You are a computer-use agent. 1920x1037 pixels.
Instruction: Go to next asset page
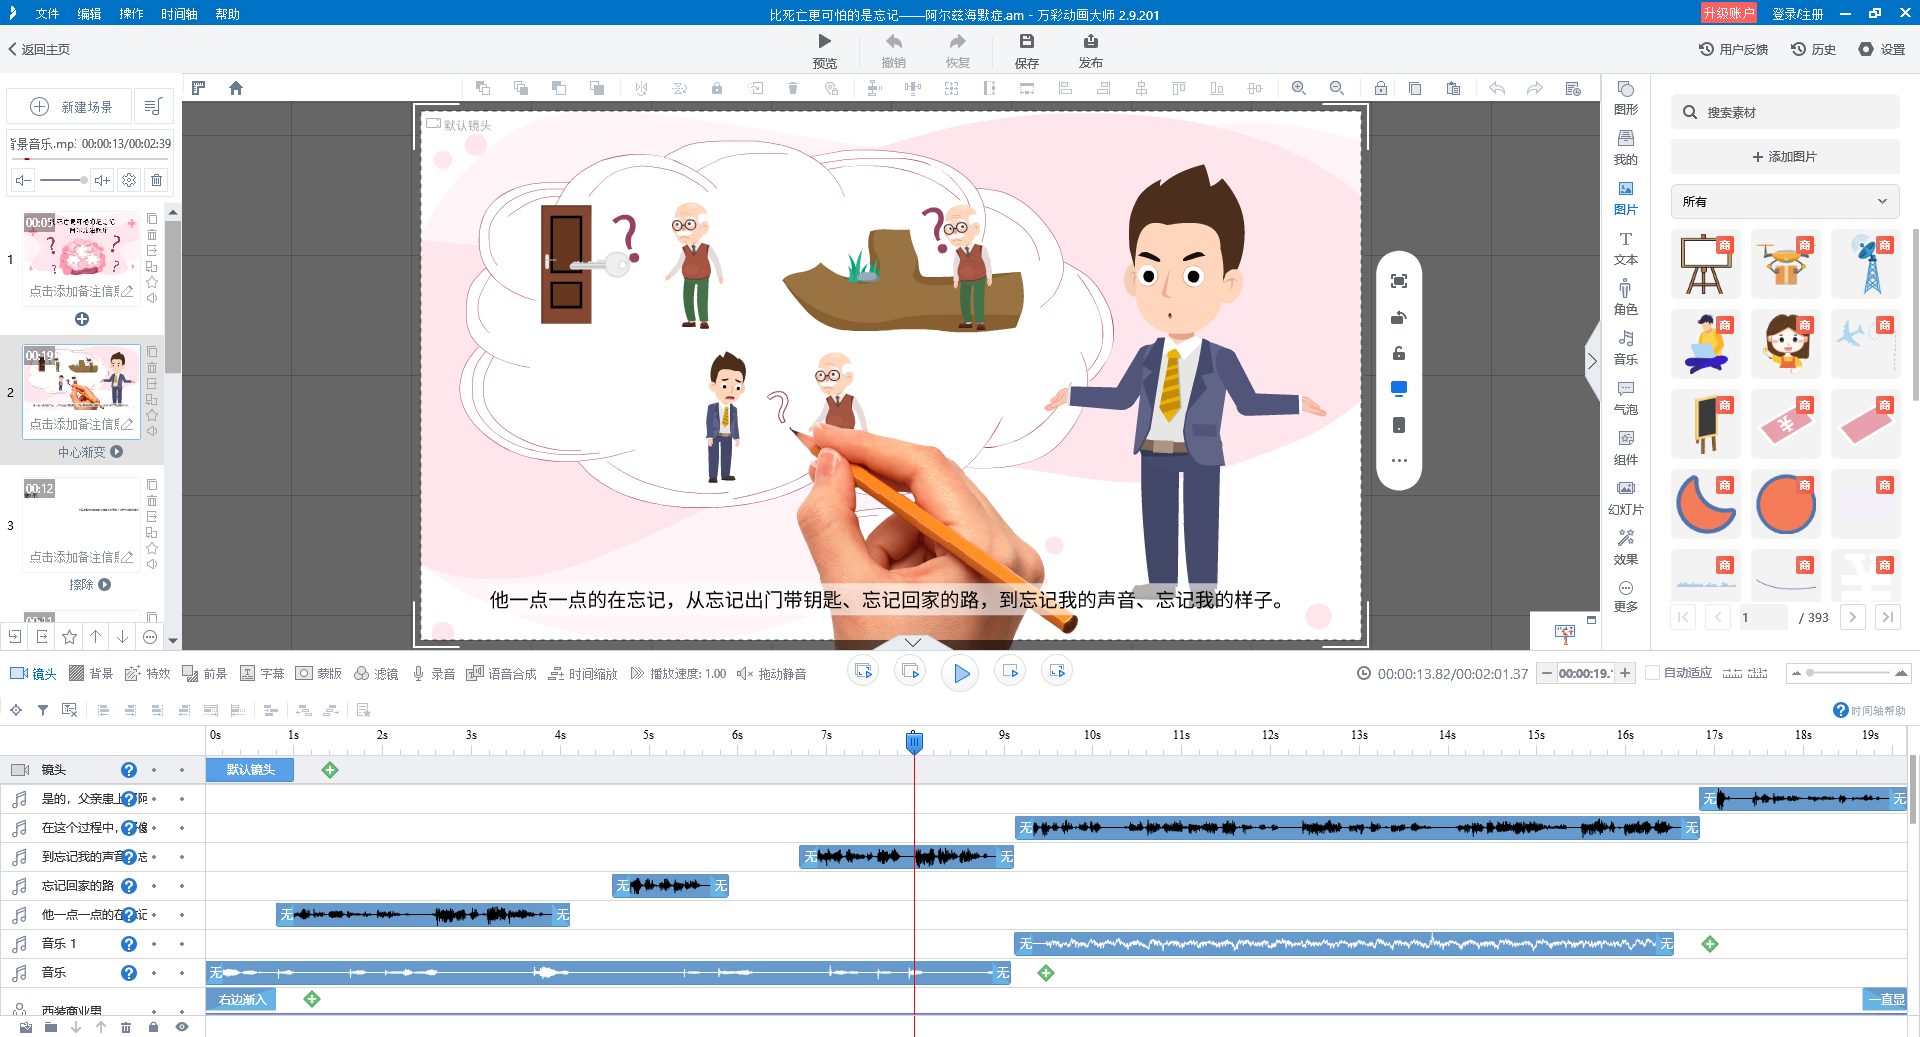(x=1852, y=617)
